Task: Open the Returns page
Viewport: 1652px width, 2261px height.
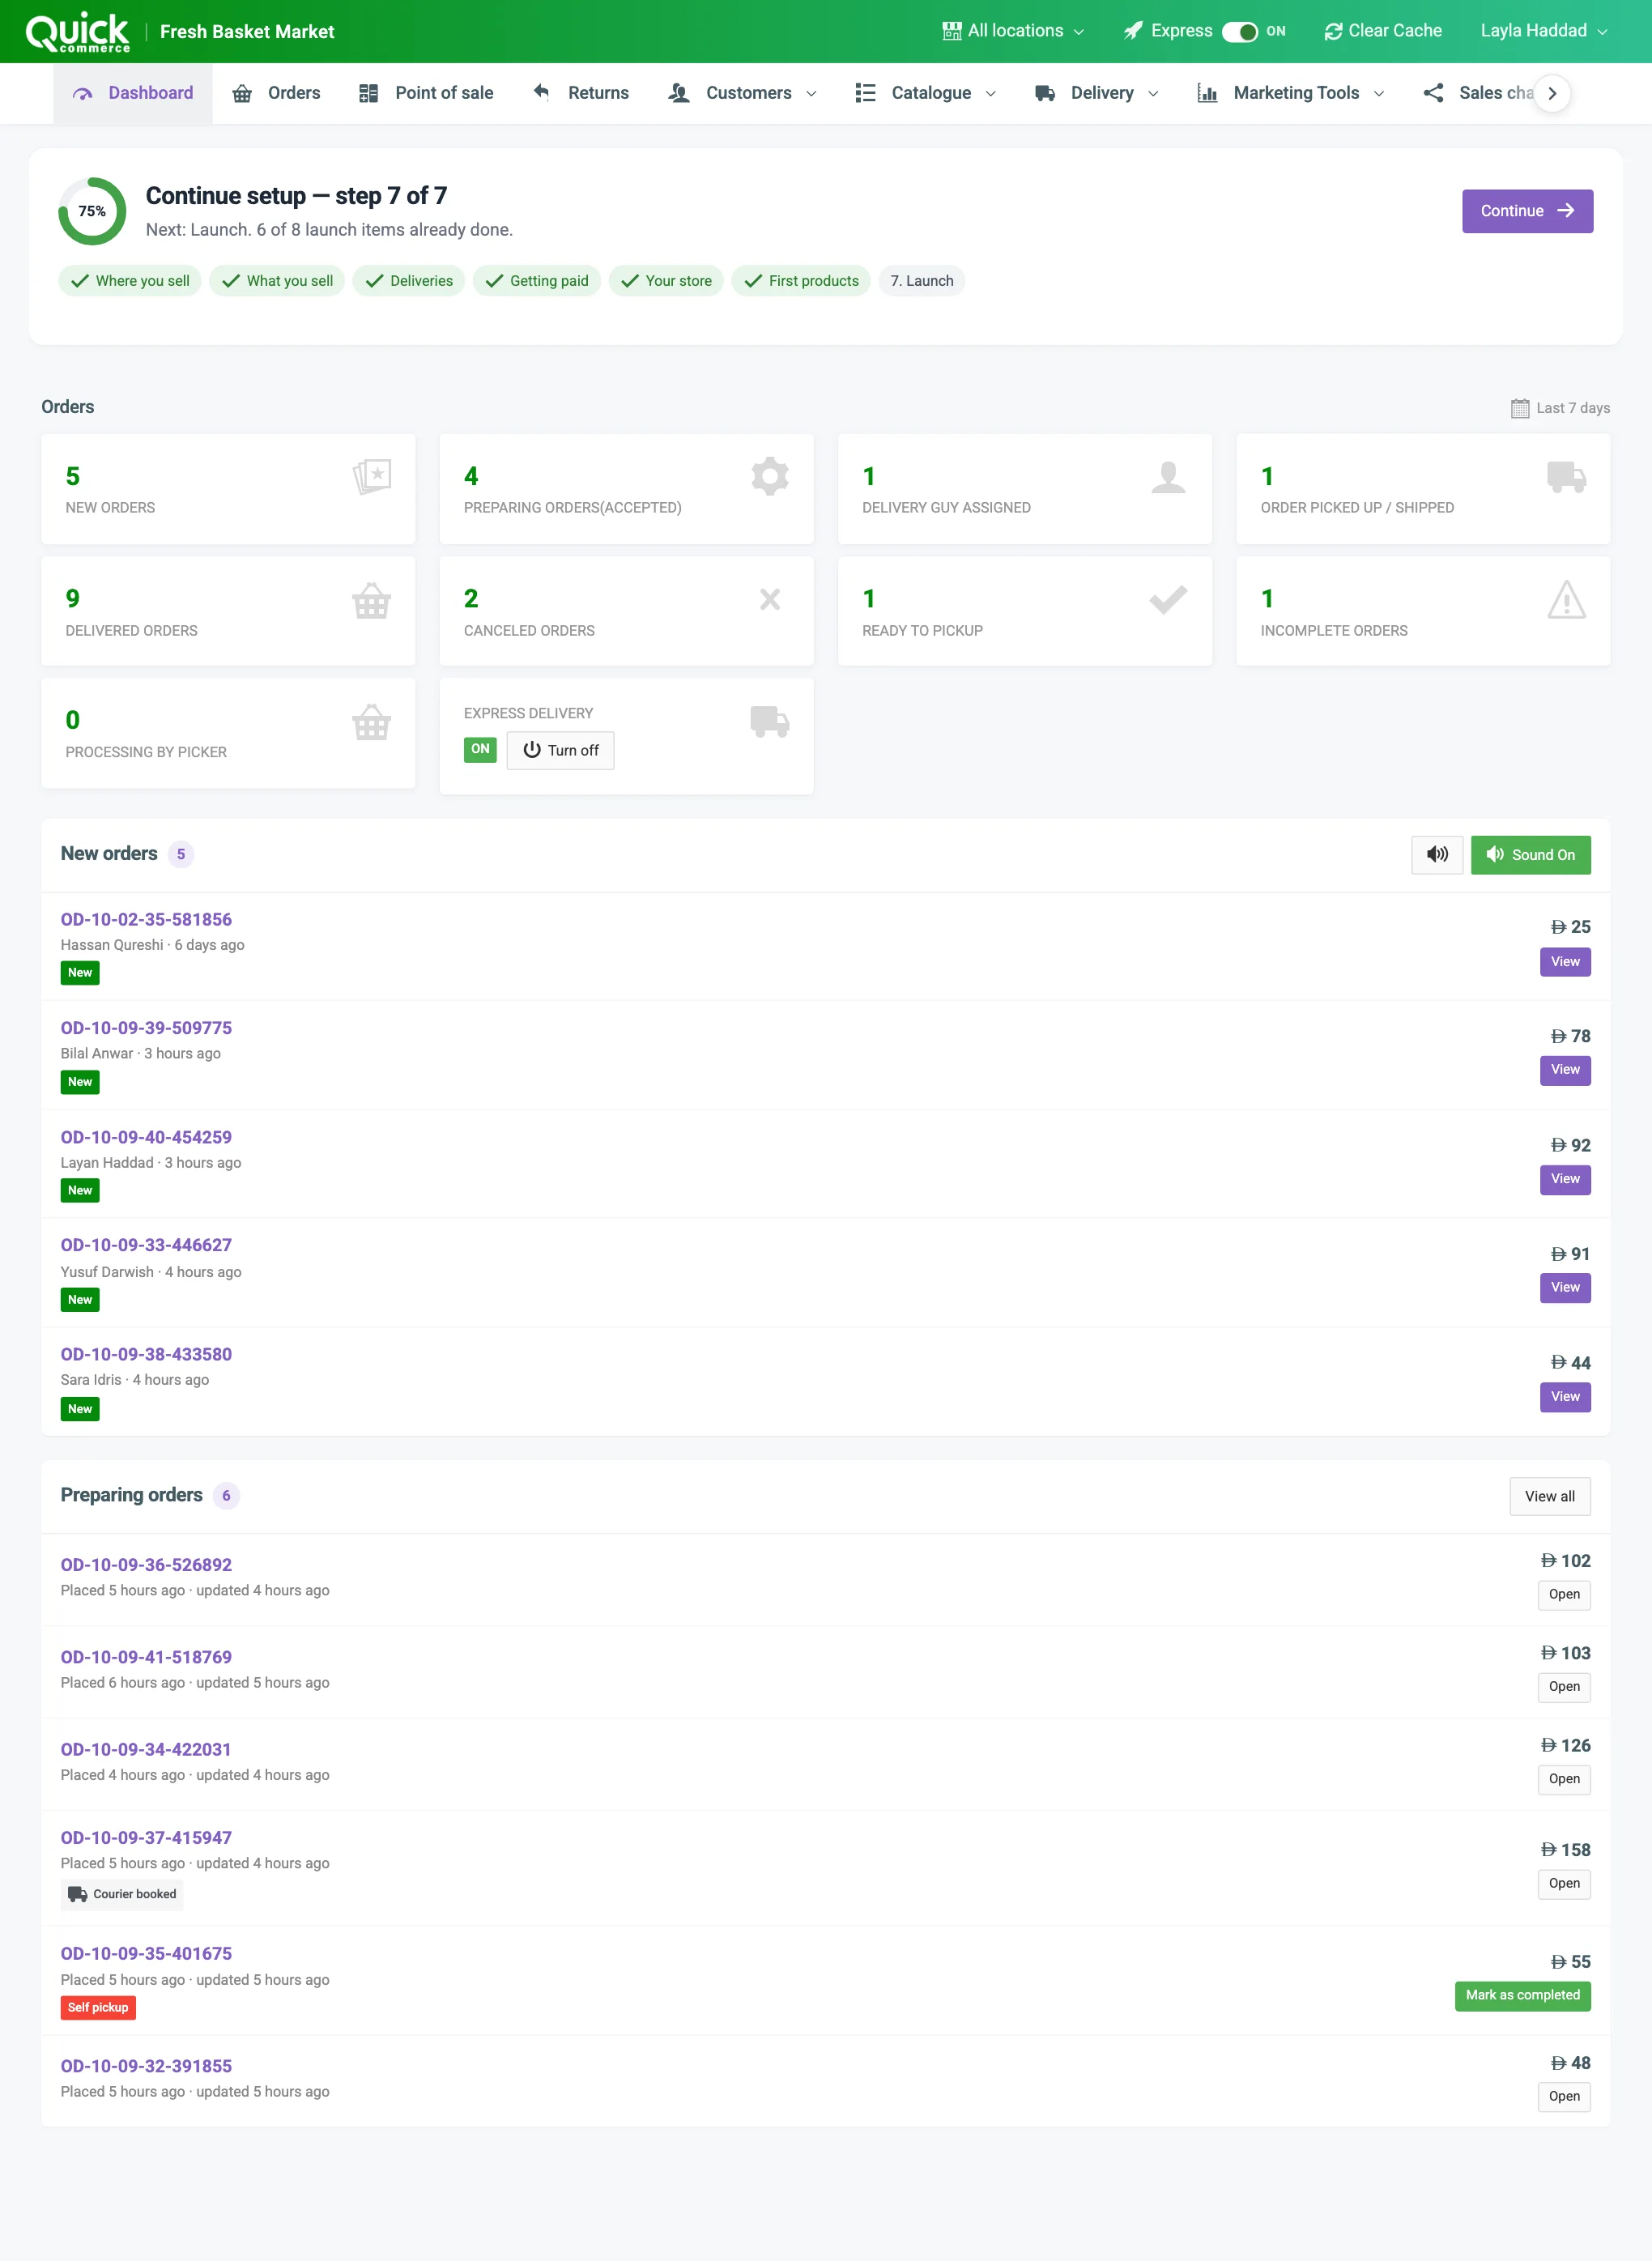Action: pyautogui.click(x=581, y=93)
